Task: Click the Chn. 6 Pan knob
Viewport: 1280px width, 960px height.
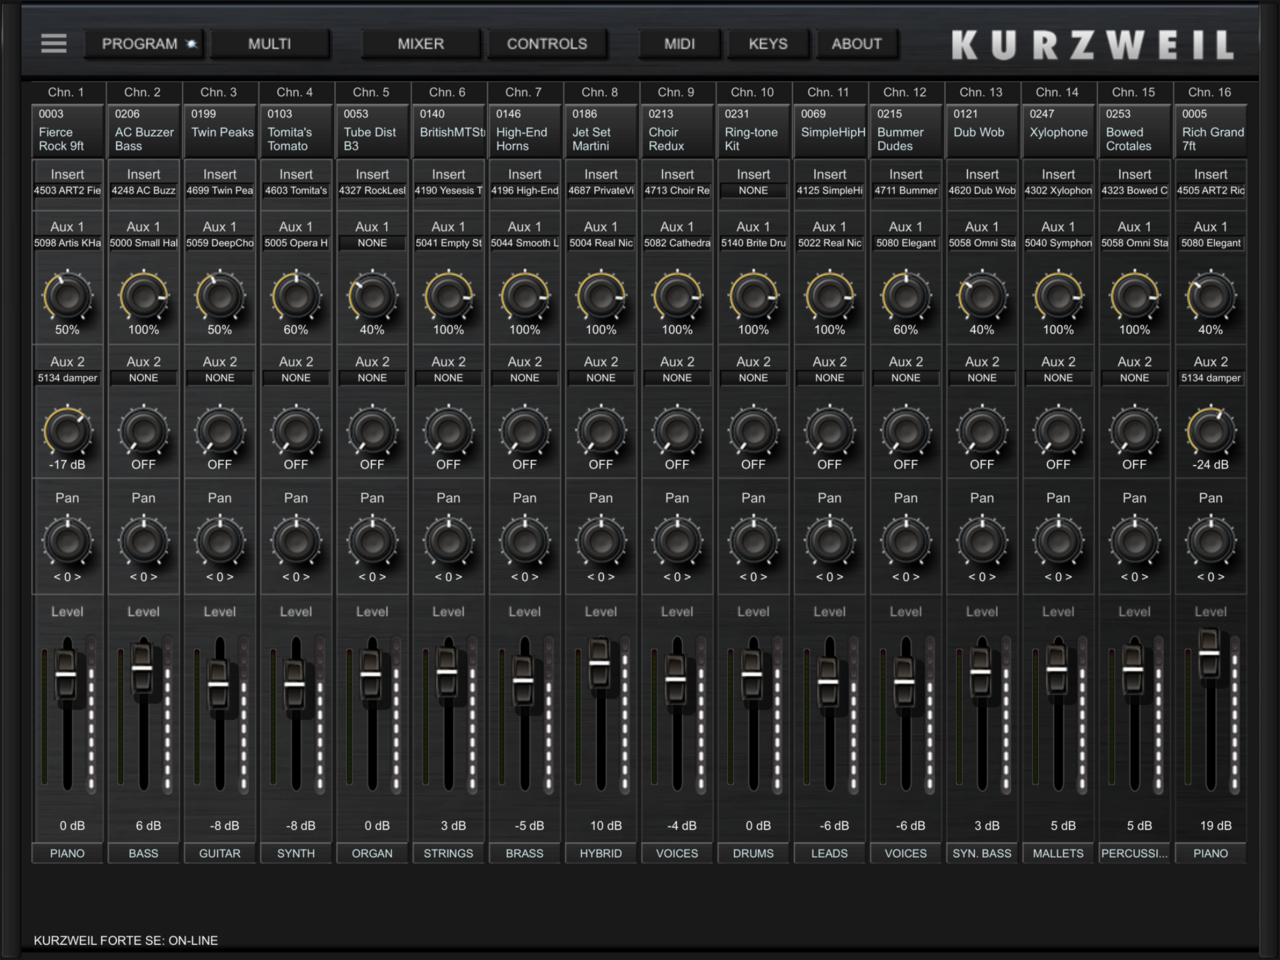Action: [448, 541]
